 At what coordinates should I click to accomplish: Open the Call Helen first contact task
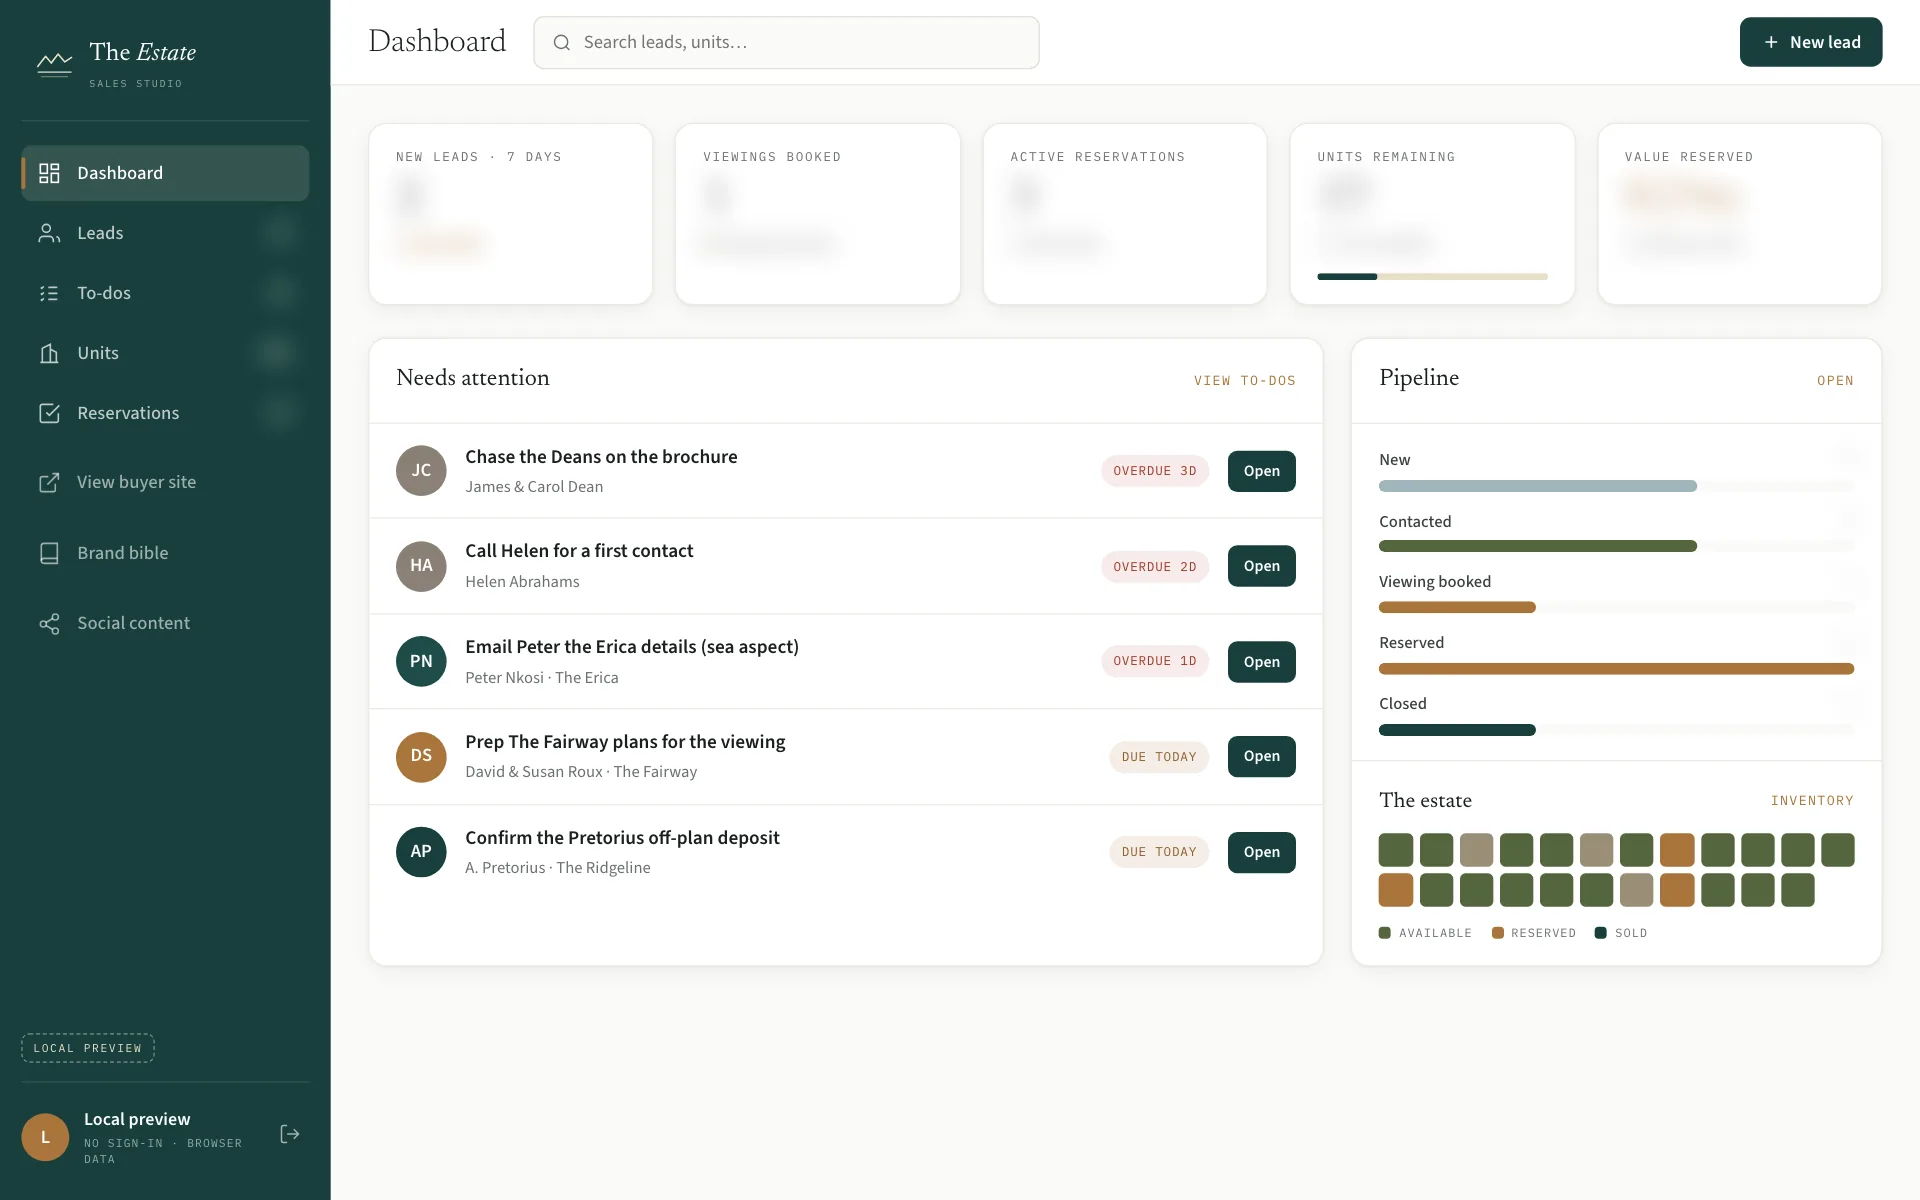tap(1261, 566)
